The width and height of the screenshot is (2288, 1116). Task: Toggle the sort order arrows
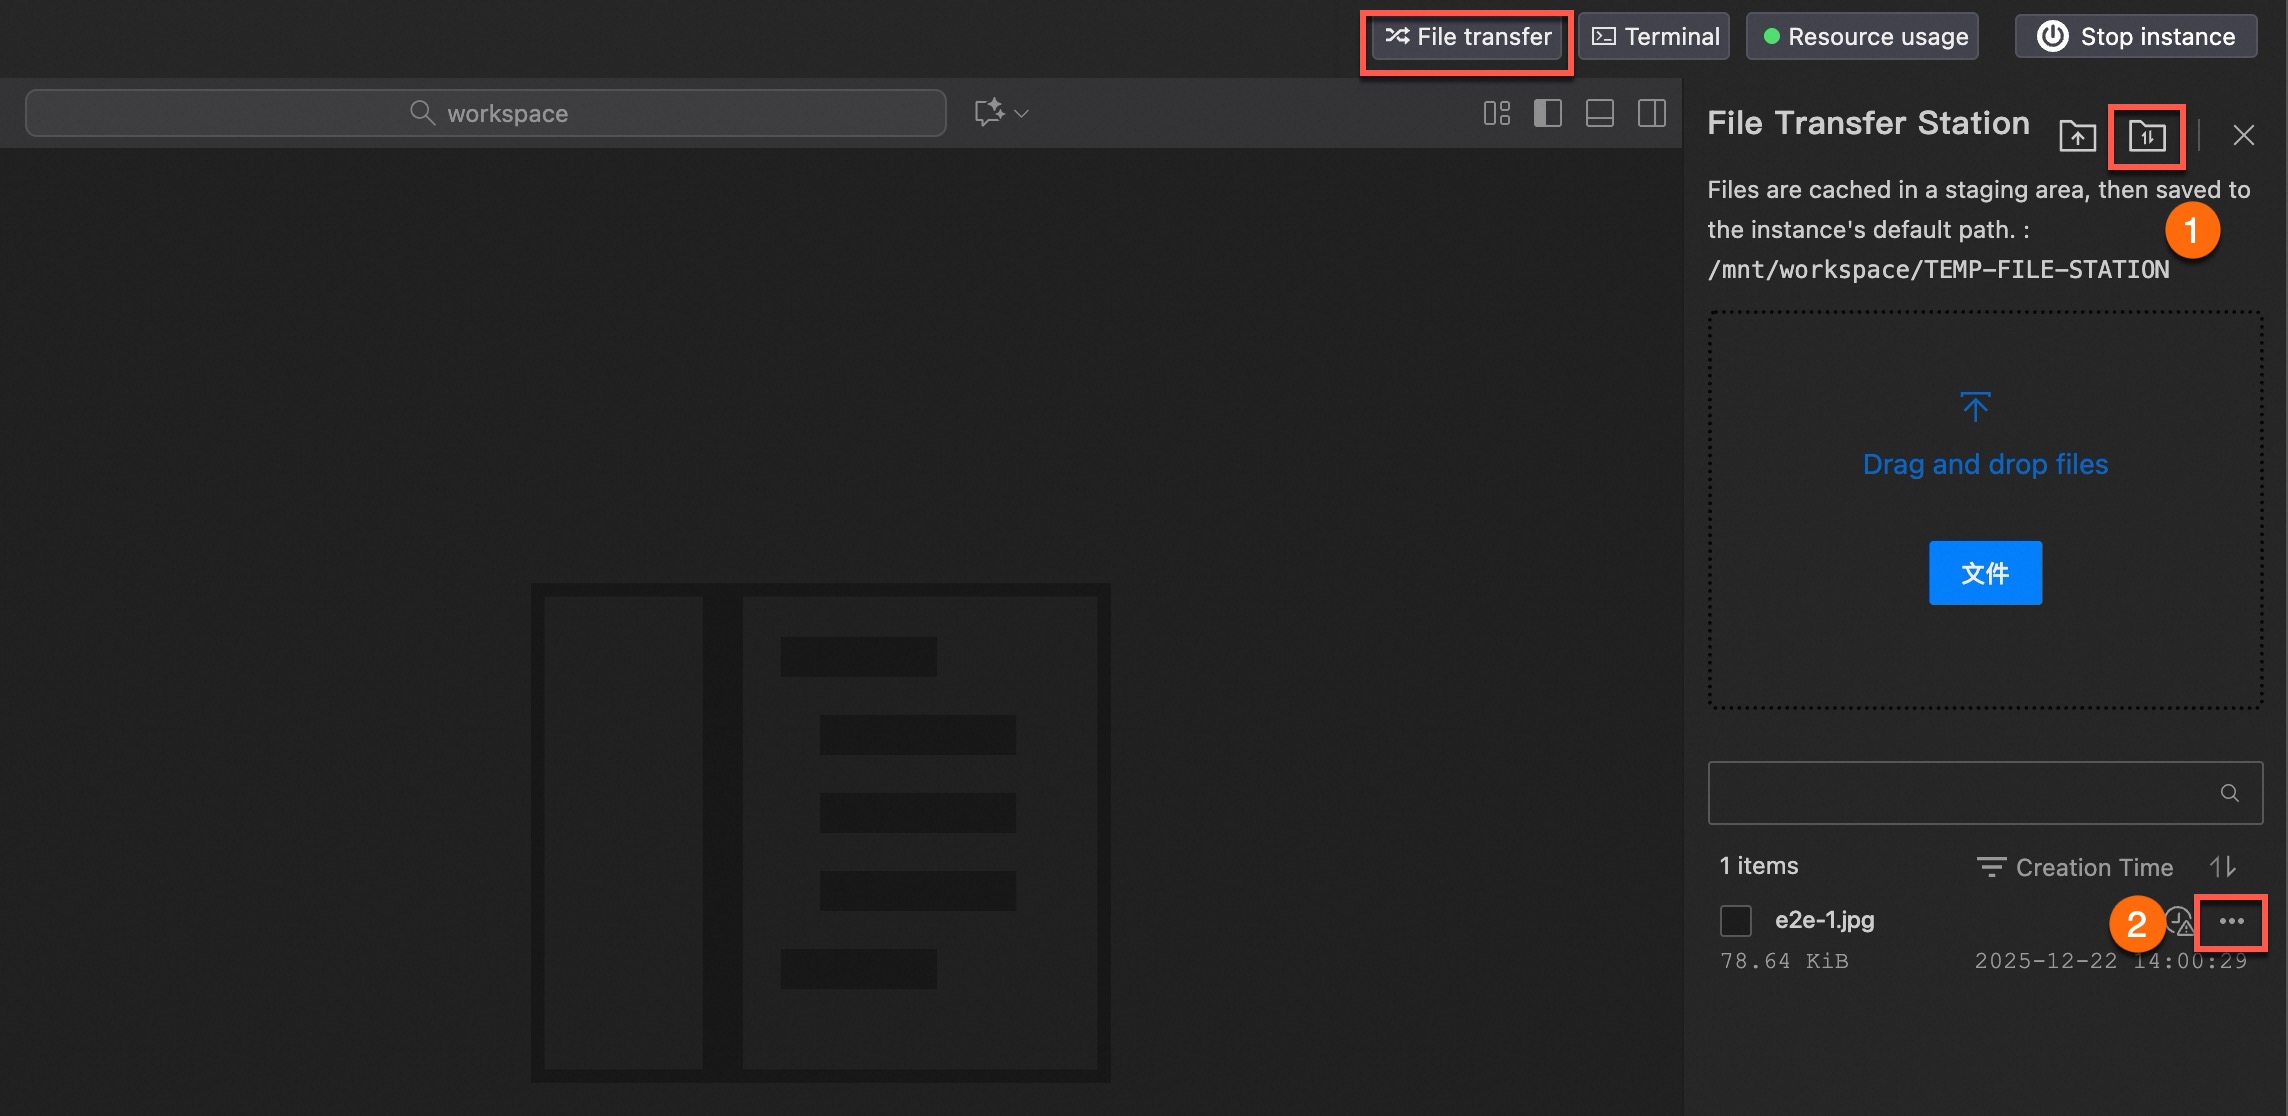(x=2222, y=867)
